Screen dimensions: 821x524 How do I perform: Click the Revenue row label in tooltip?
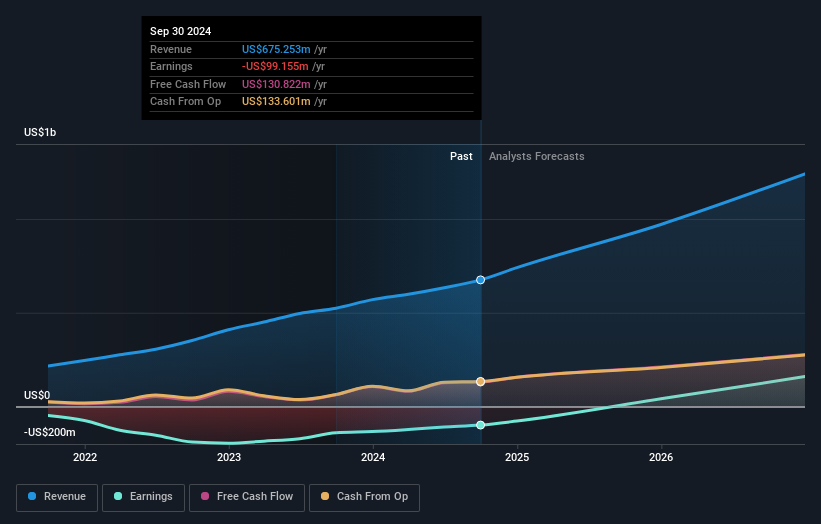tap(171, 49)
